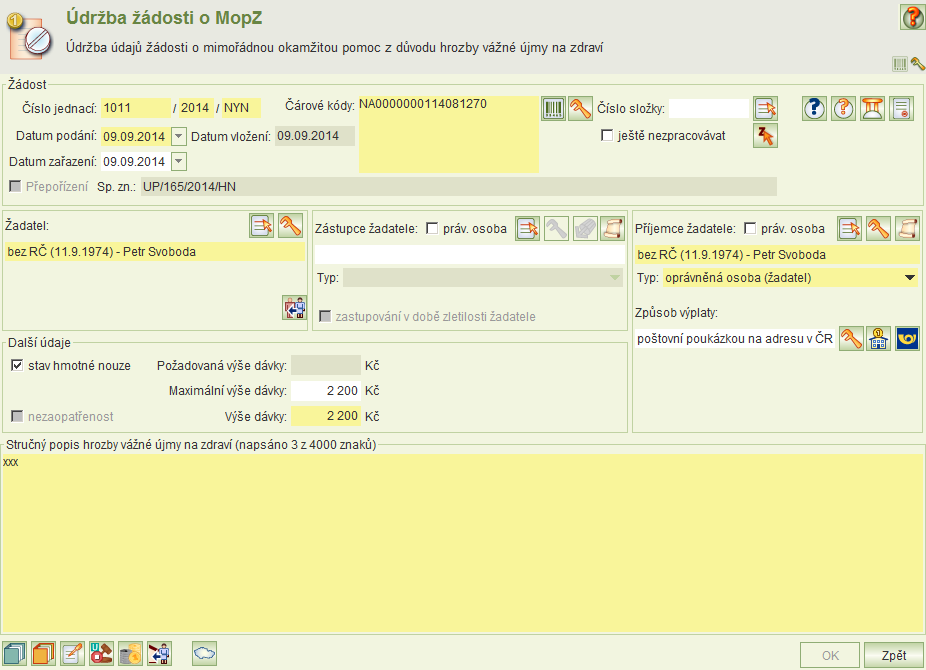Click the Čárové kódy text area
Viewport: 926px width, 670px height.
tap(449, 135)
